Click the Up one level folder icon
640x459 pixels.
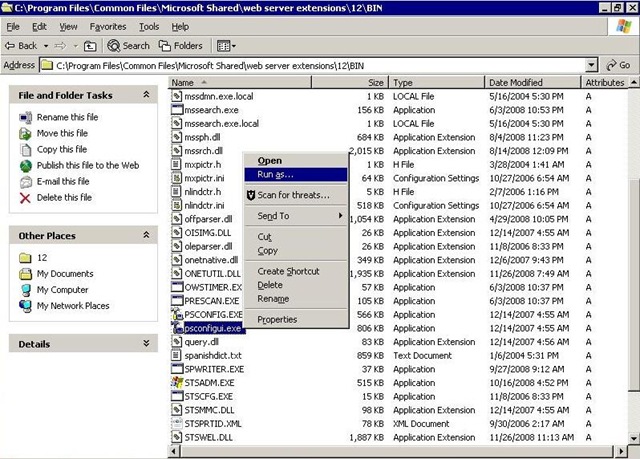click(x=90, y=46)
